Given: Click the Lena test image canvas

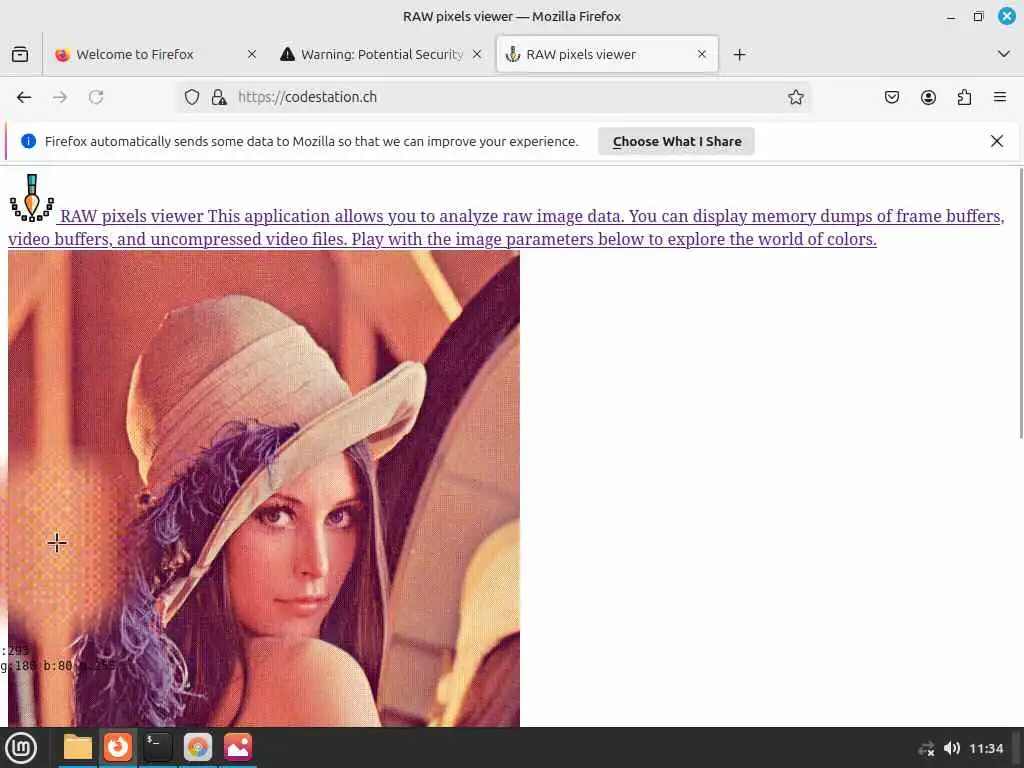Looking at the screenshot, I should pos(264,489).
